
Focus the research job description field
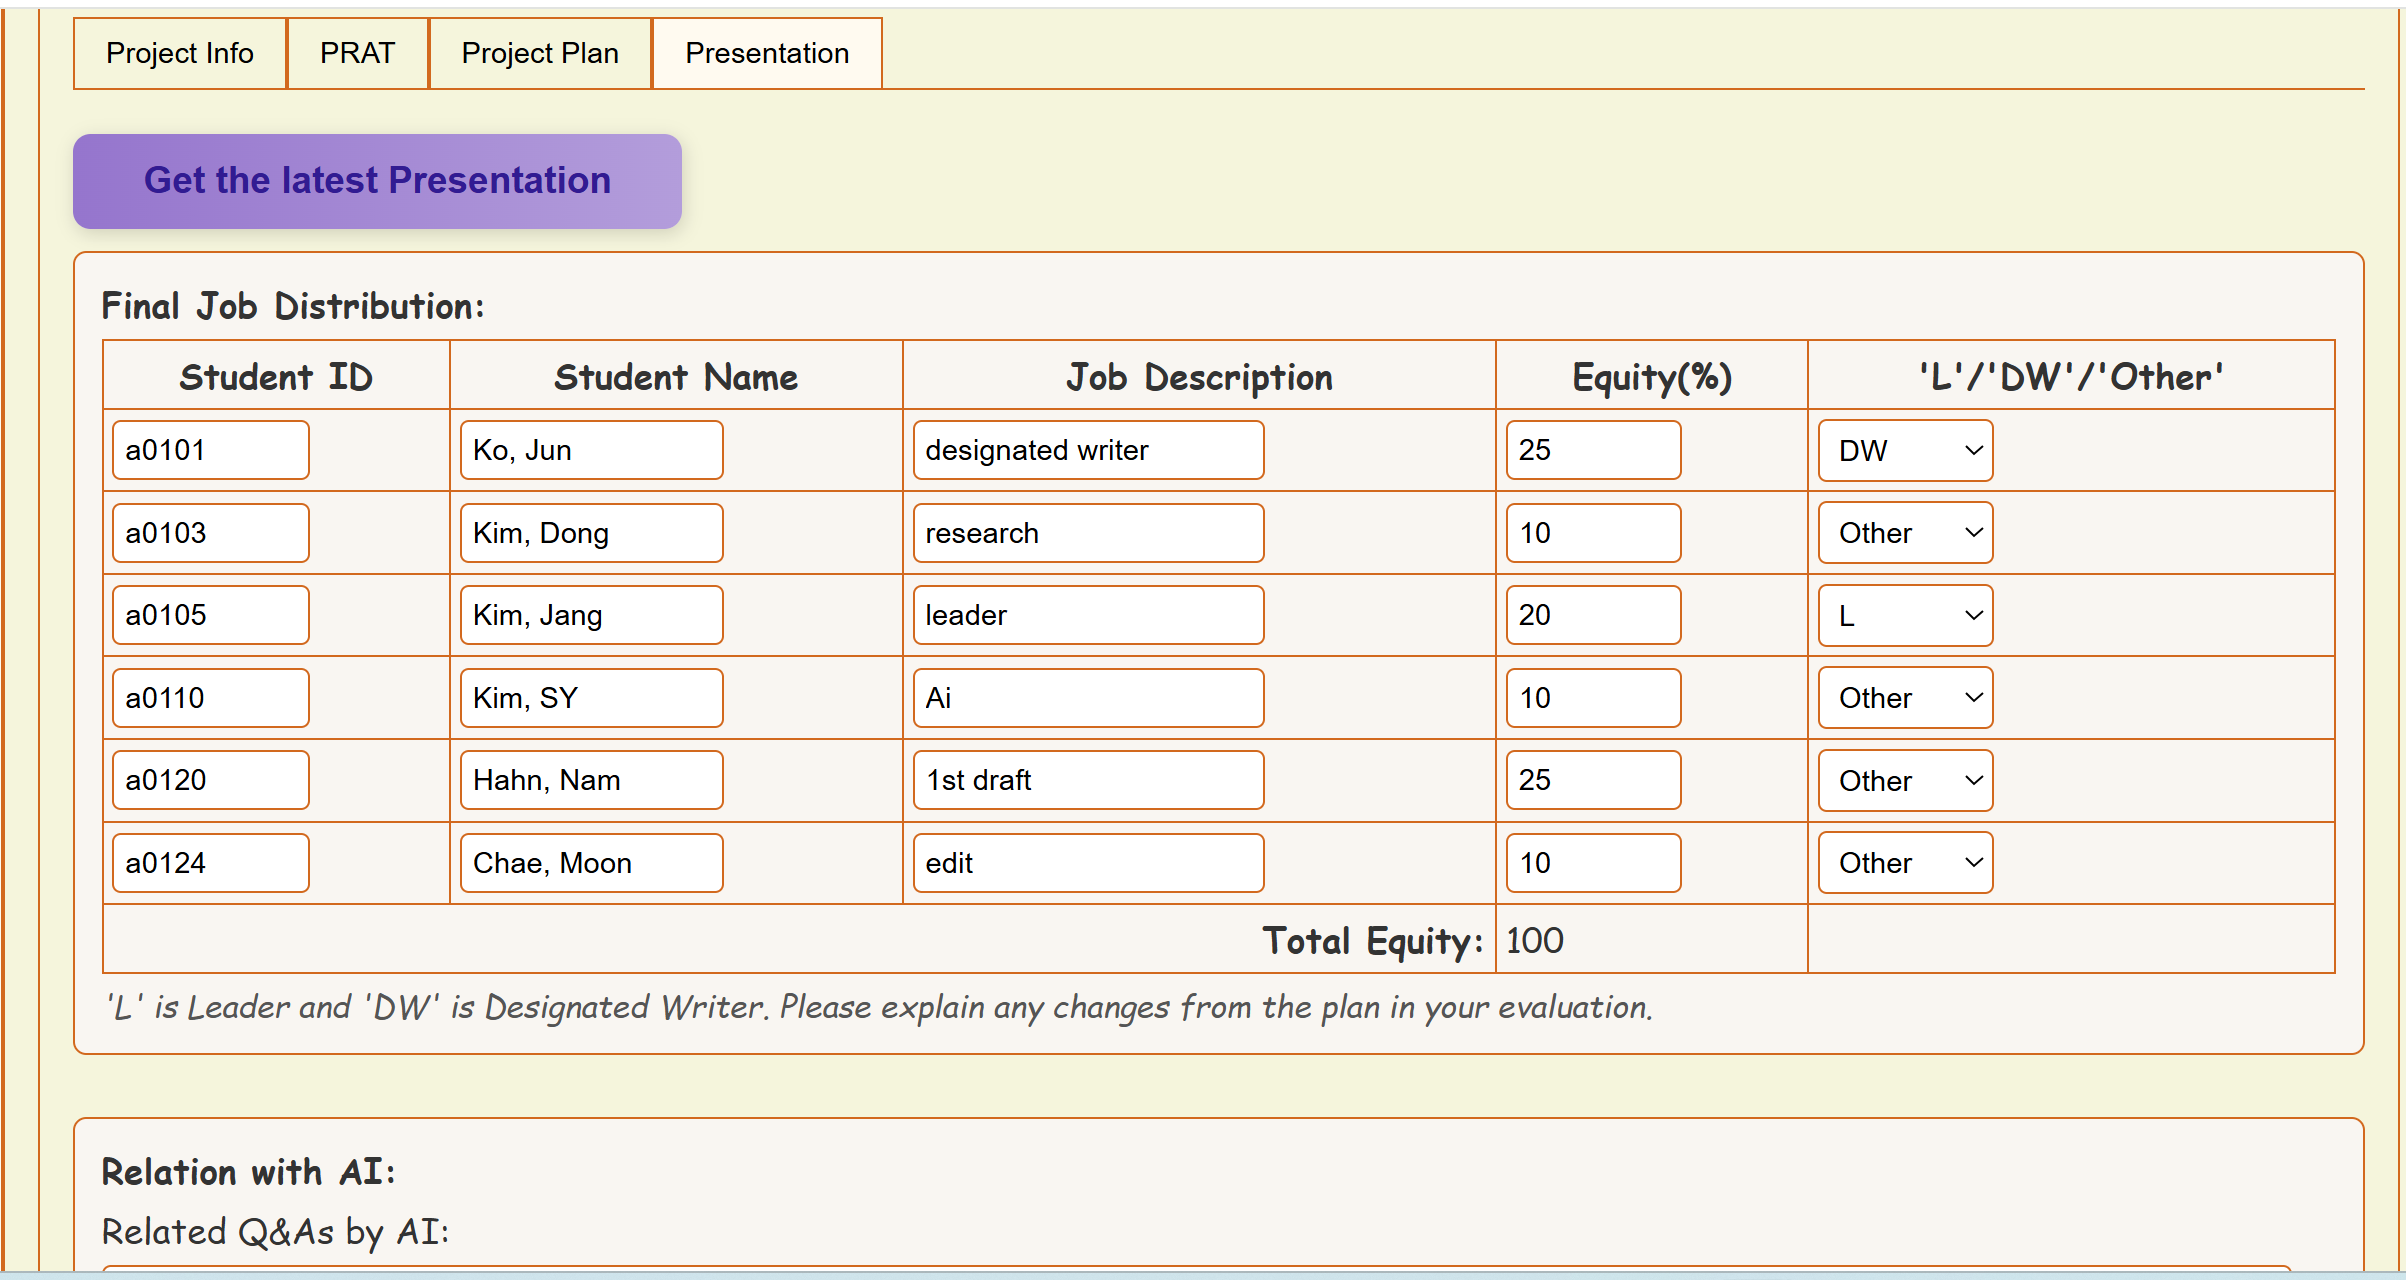[x=1088, y=533]
